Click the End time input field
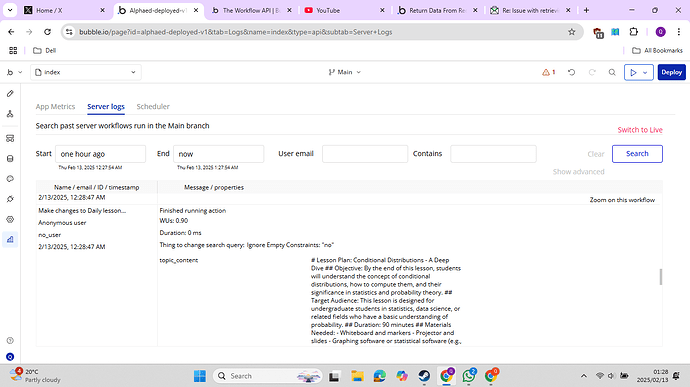The width and height of the screenshot is (690, 387). tap(219, 154)
